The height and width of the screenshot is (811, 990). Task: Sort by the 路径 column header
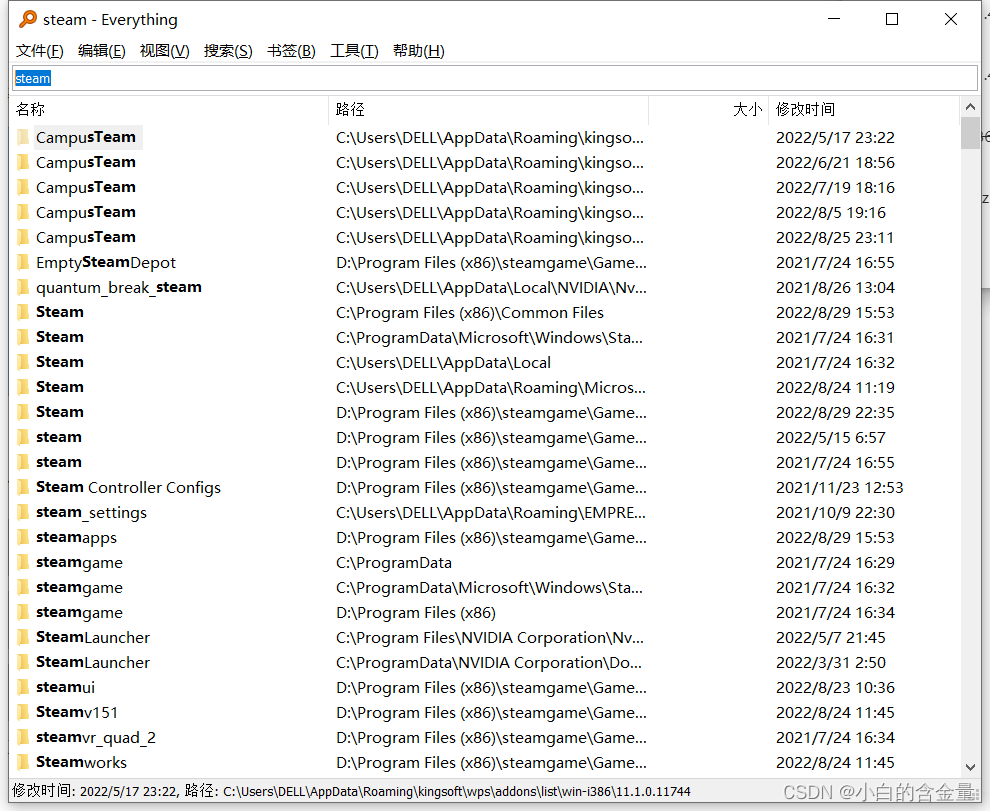pyautogui.click(x=489, y=109)
